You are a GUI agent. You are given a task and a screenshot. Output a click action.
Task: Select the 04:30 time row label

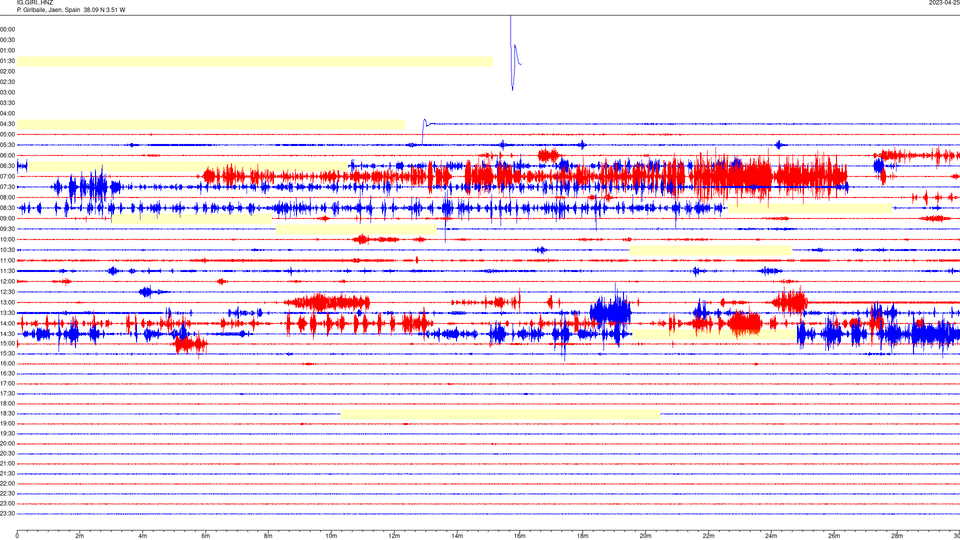8,124
